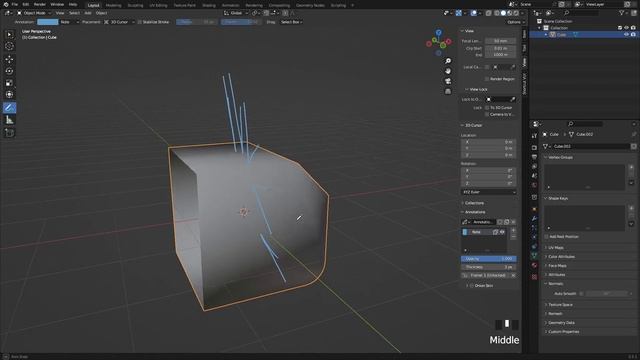Enable Render Region checkbox
Viewport: 640px width, 360px height.
coord(487,79)
